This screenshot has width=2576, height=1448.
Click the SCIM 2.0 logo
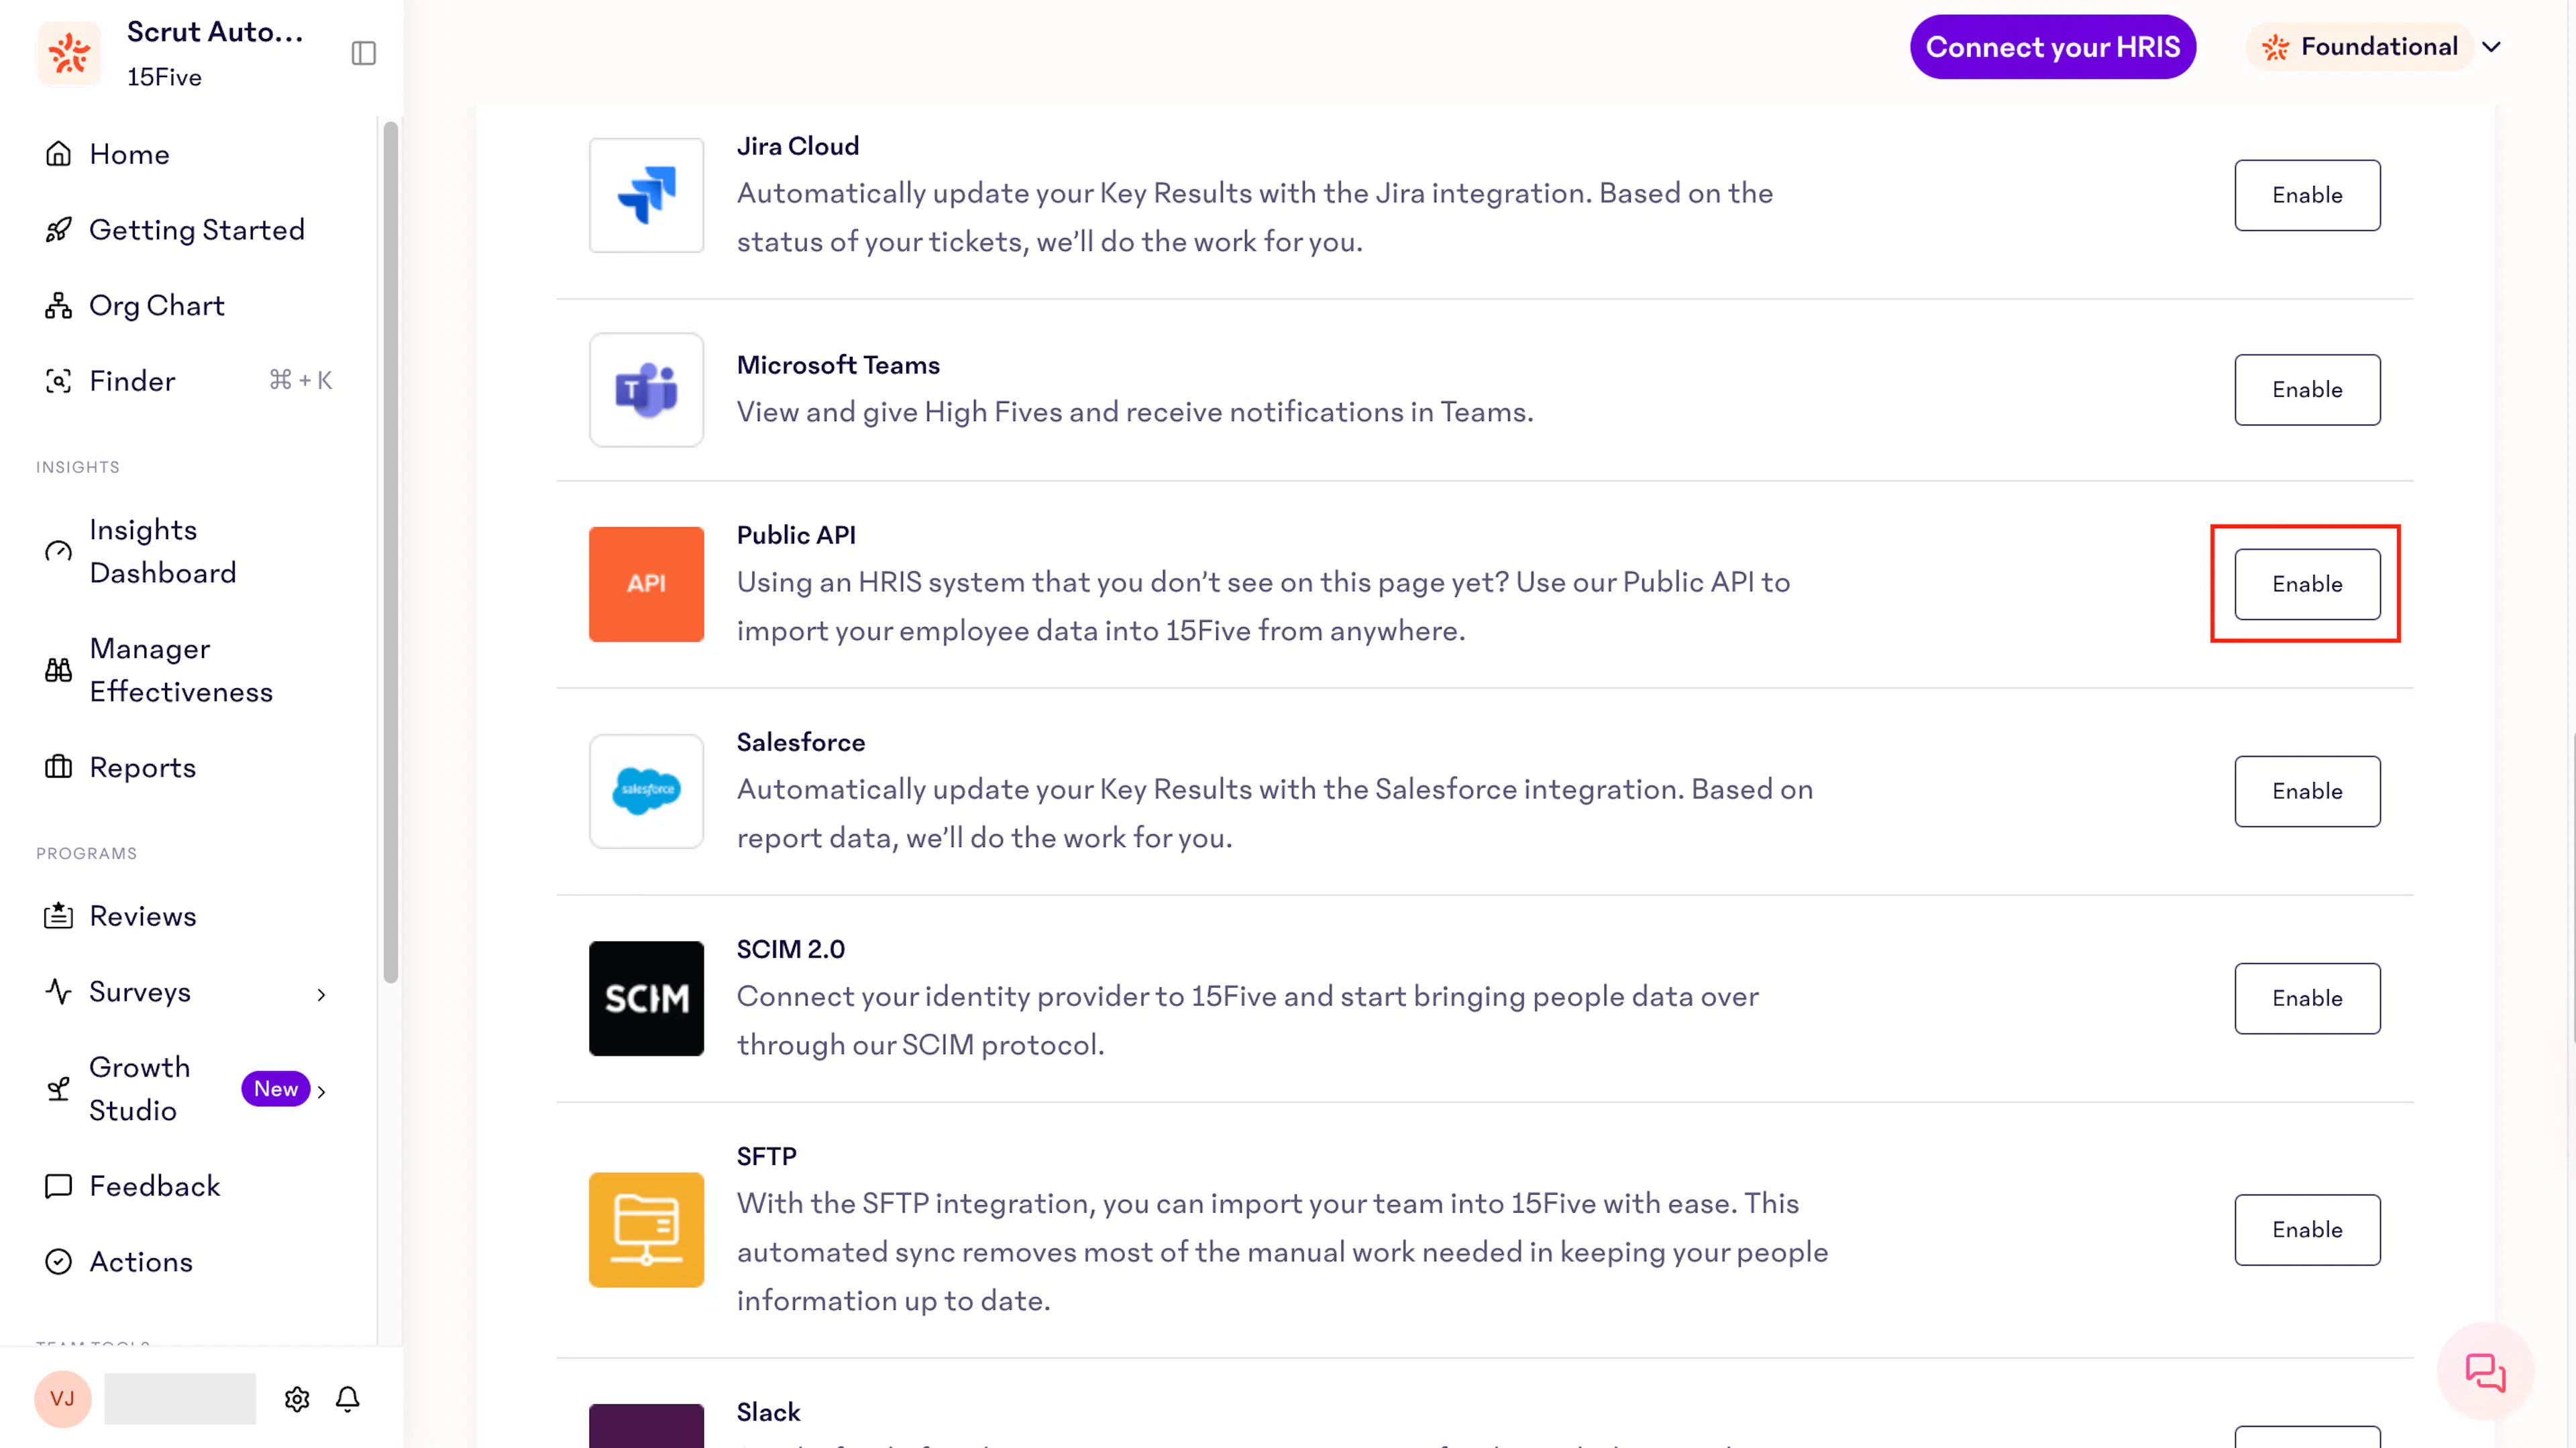[x=646, y=998]
